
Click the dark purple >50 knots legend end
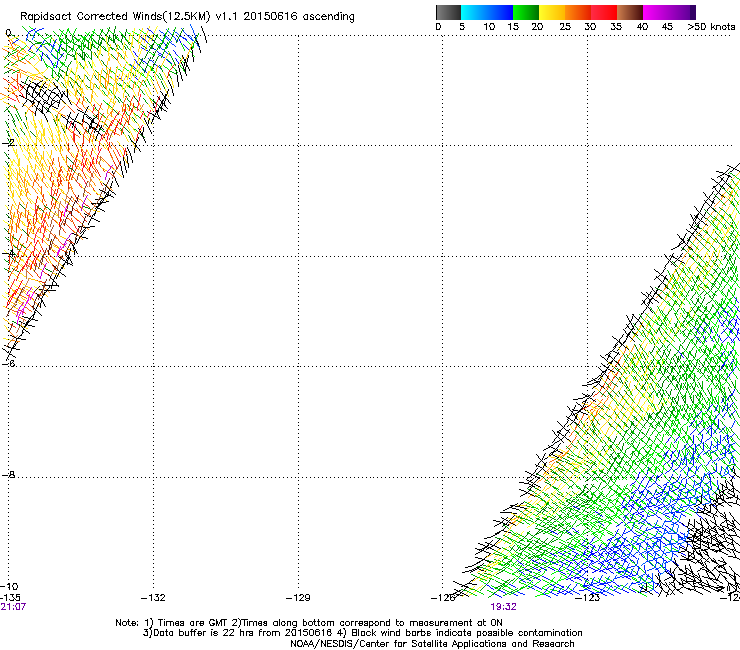693,12
